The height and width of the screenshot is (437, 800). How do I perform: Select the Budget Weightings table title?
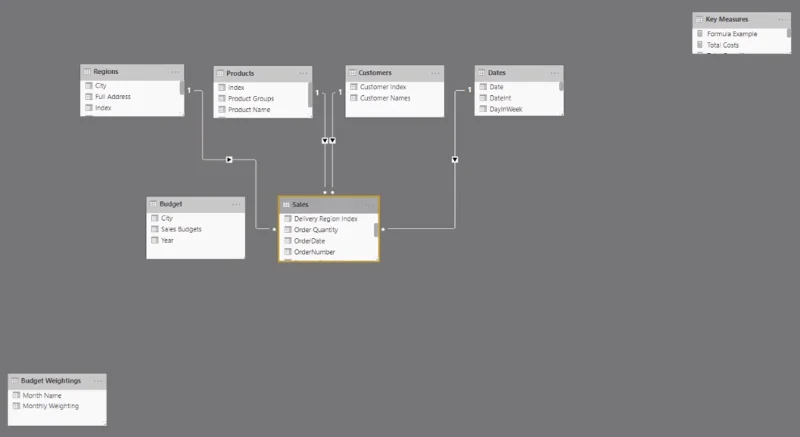[x=51, y=381]
